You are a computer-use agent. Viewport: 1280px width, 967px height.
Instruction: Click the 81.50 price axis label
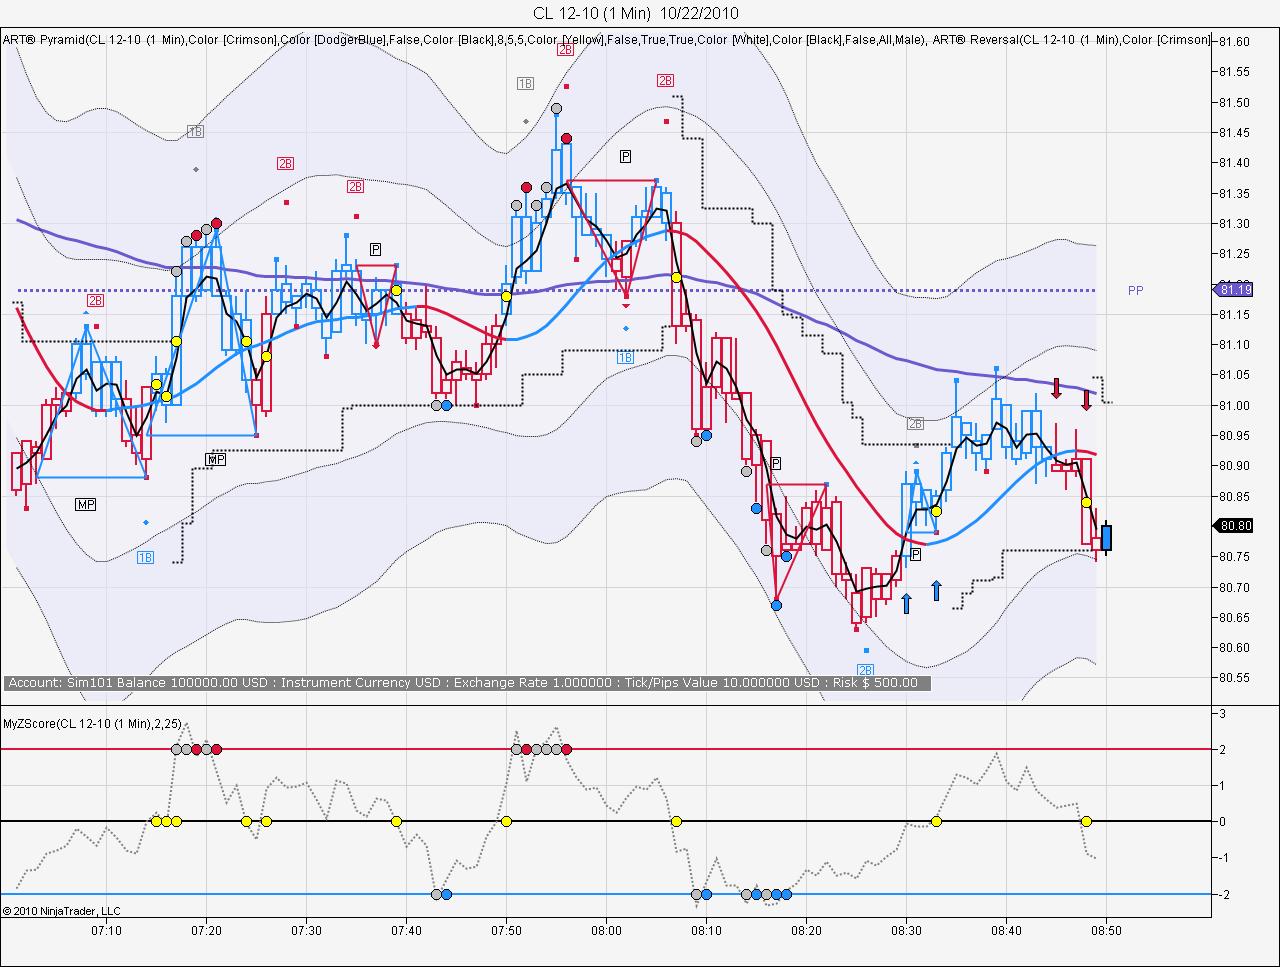(x=1236, y=102)
